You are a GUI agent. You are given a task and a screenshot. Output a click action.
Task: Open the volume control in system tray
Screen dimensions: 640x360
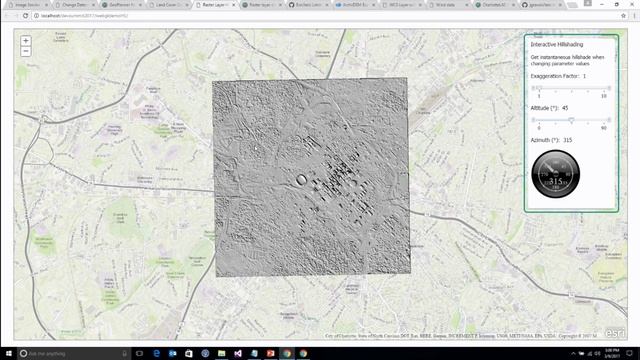coord(598,353)
